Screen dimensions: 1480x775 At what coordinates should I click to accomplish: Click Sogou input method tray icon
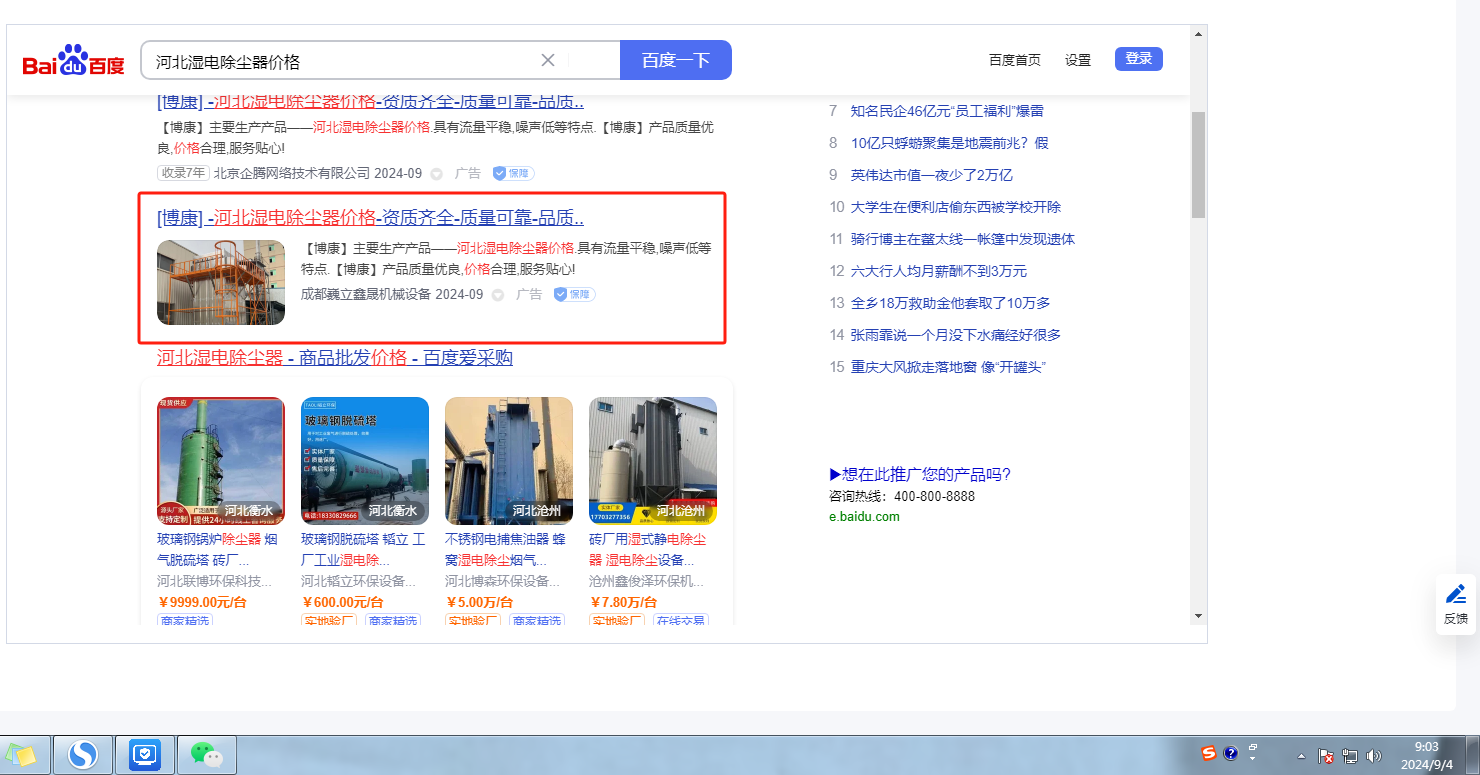(1208, 753)
